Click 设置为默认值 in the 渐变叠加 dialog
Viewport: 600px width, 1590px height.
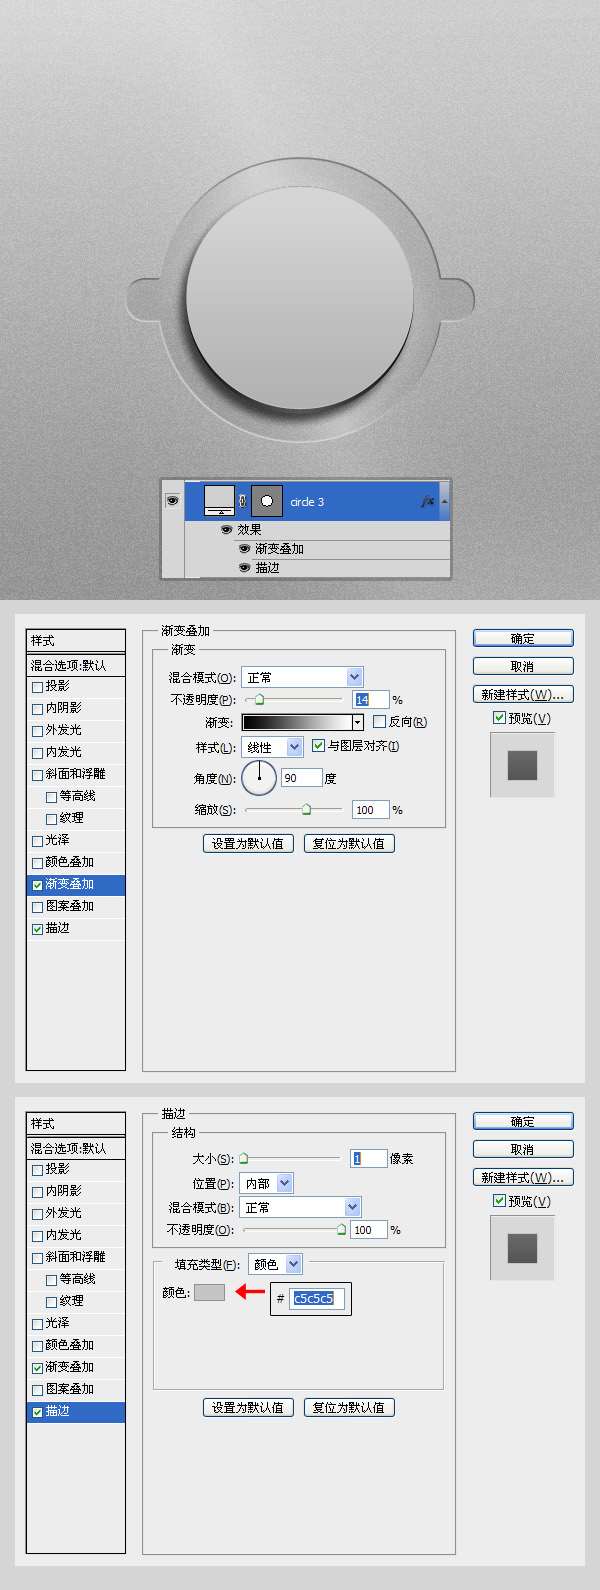pyautogui.click(x=248, y=843)
